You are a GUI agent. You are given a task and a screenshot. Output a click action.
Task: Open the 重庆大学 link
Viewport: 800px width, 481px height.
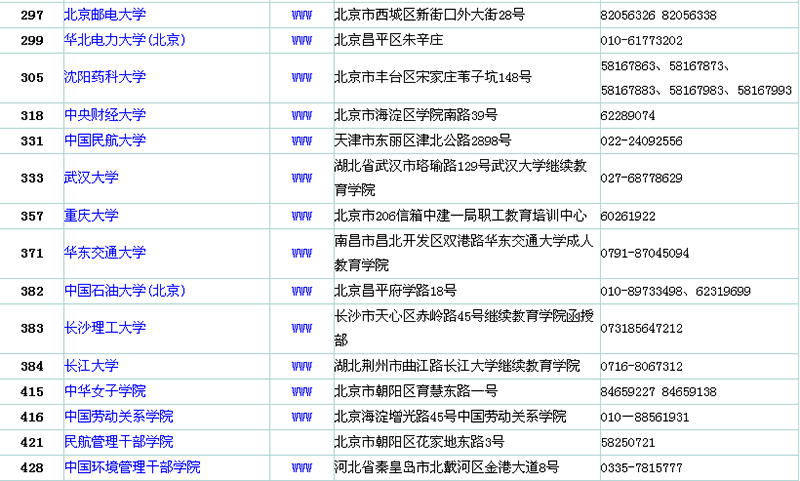click(x=91, y=216)
